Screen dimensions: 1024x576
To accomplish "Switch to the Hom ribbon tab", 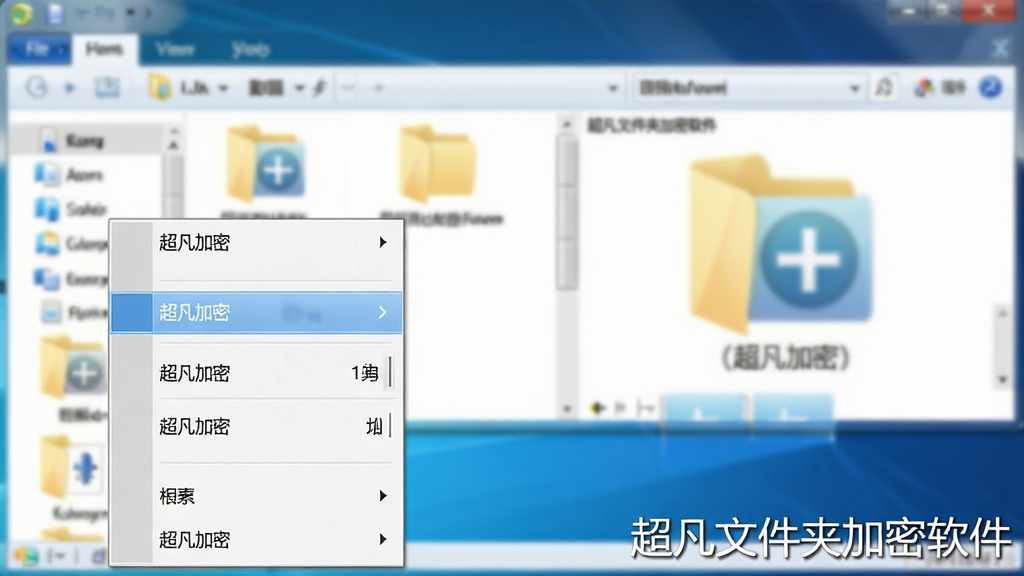I will click(104, 49).
